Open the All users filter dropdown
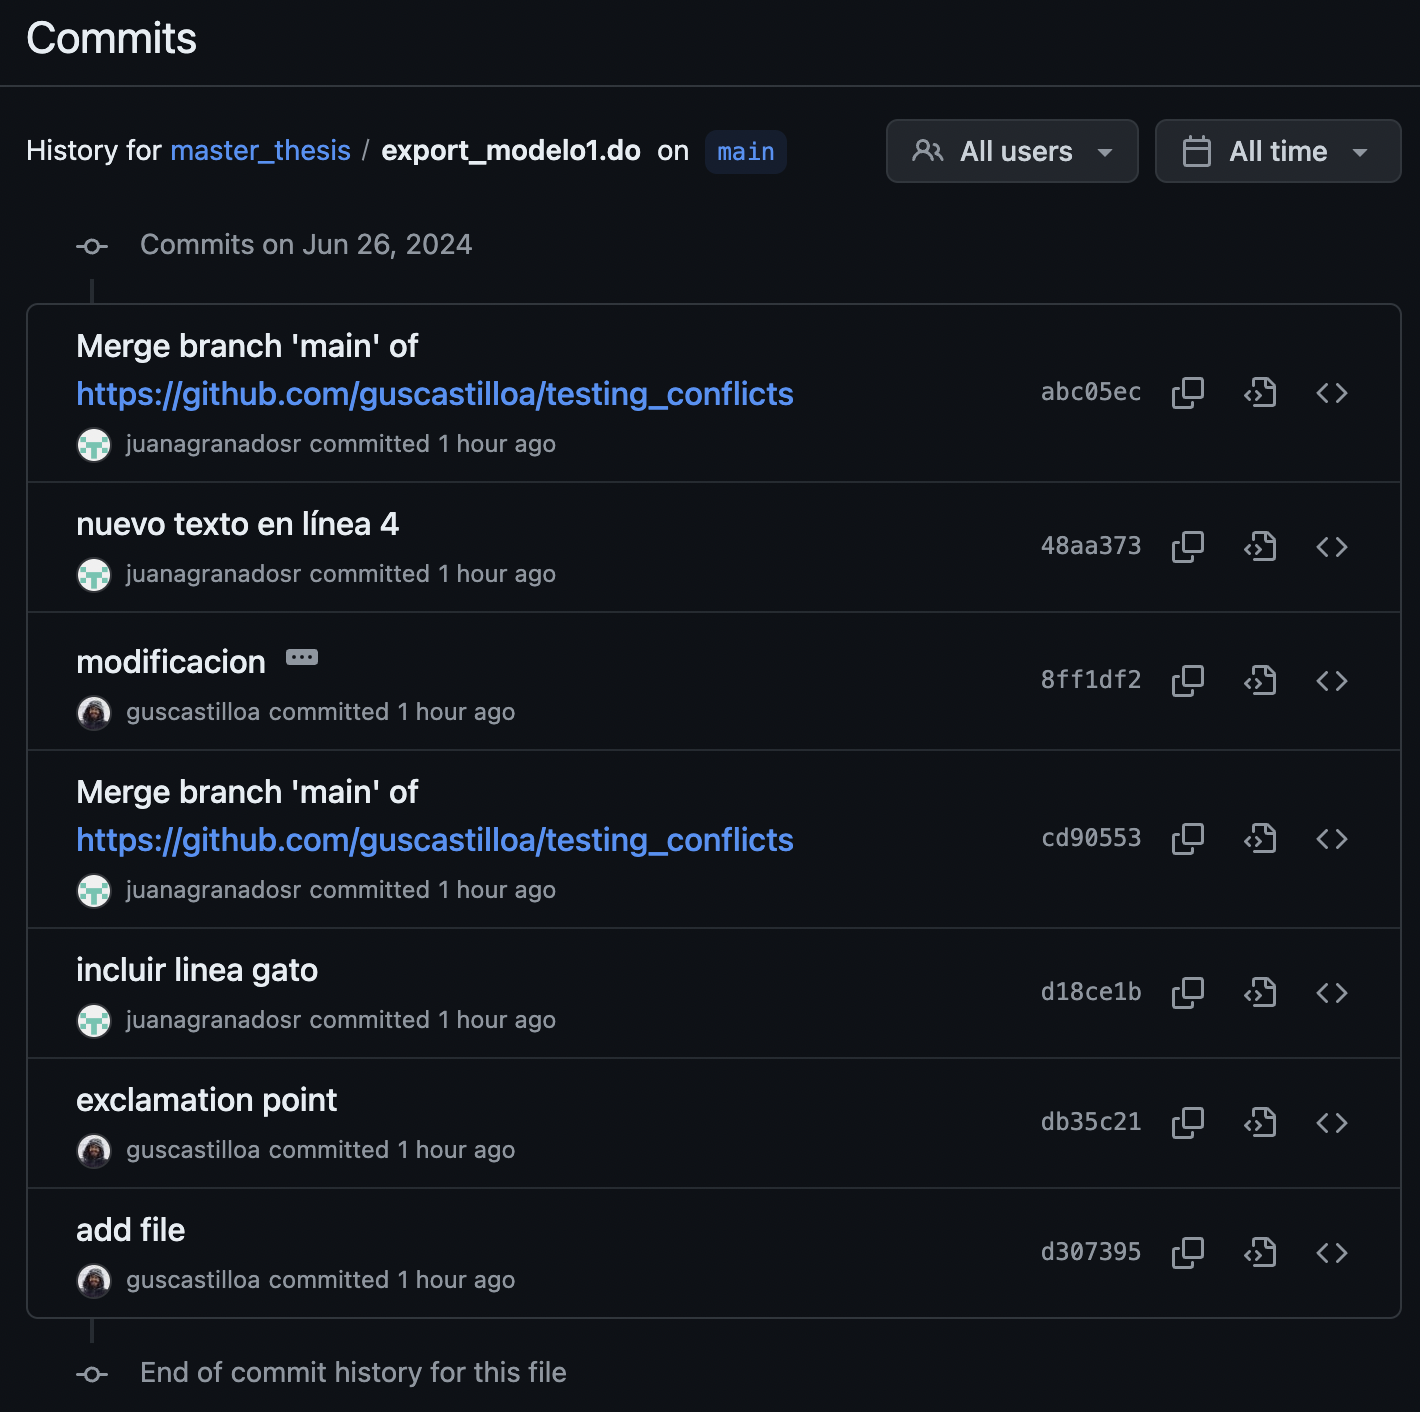The height and width of the screenshot is (1412, 1420). click(1012, 151)
